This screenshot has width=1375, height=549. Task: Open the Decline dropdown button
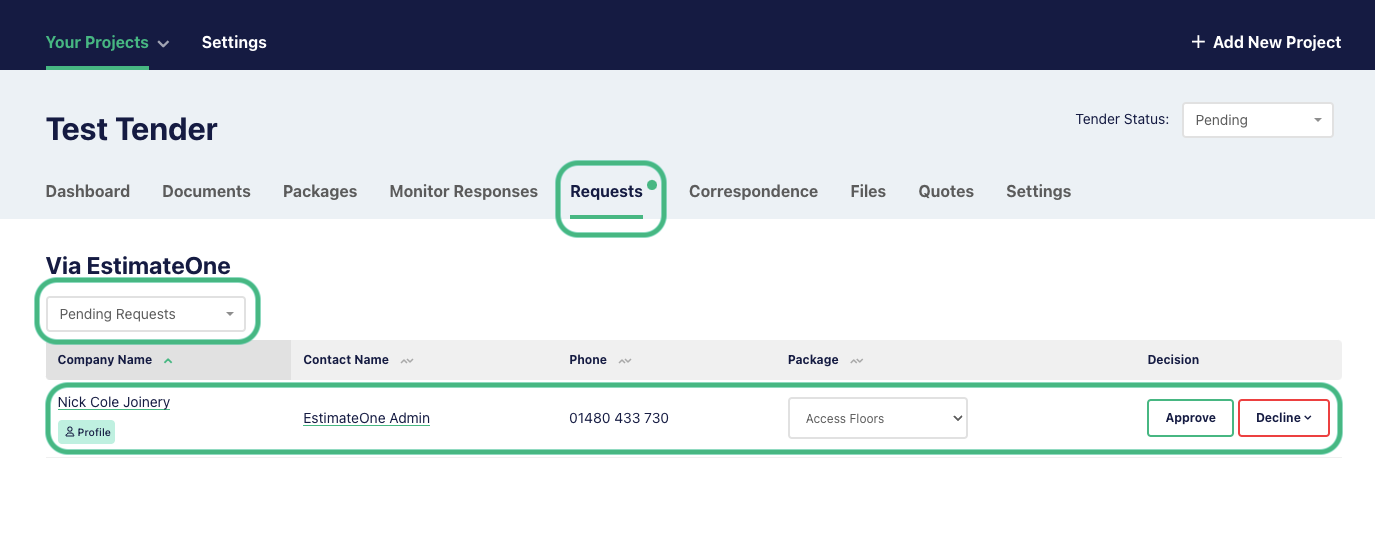1284,418
